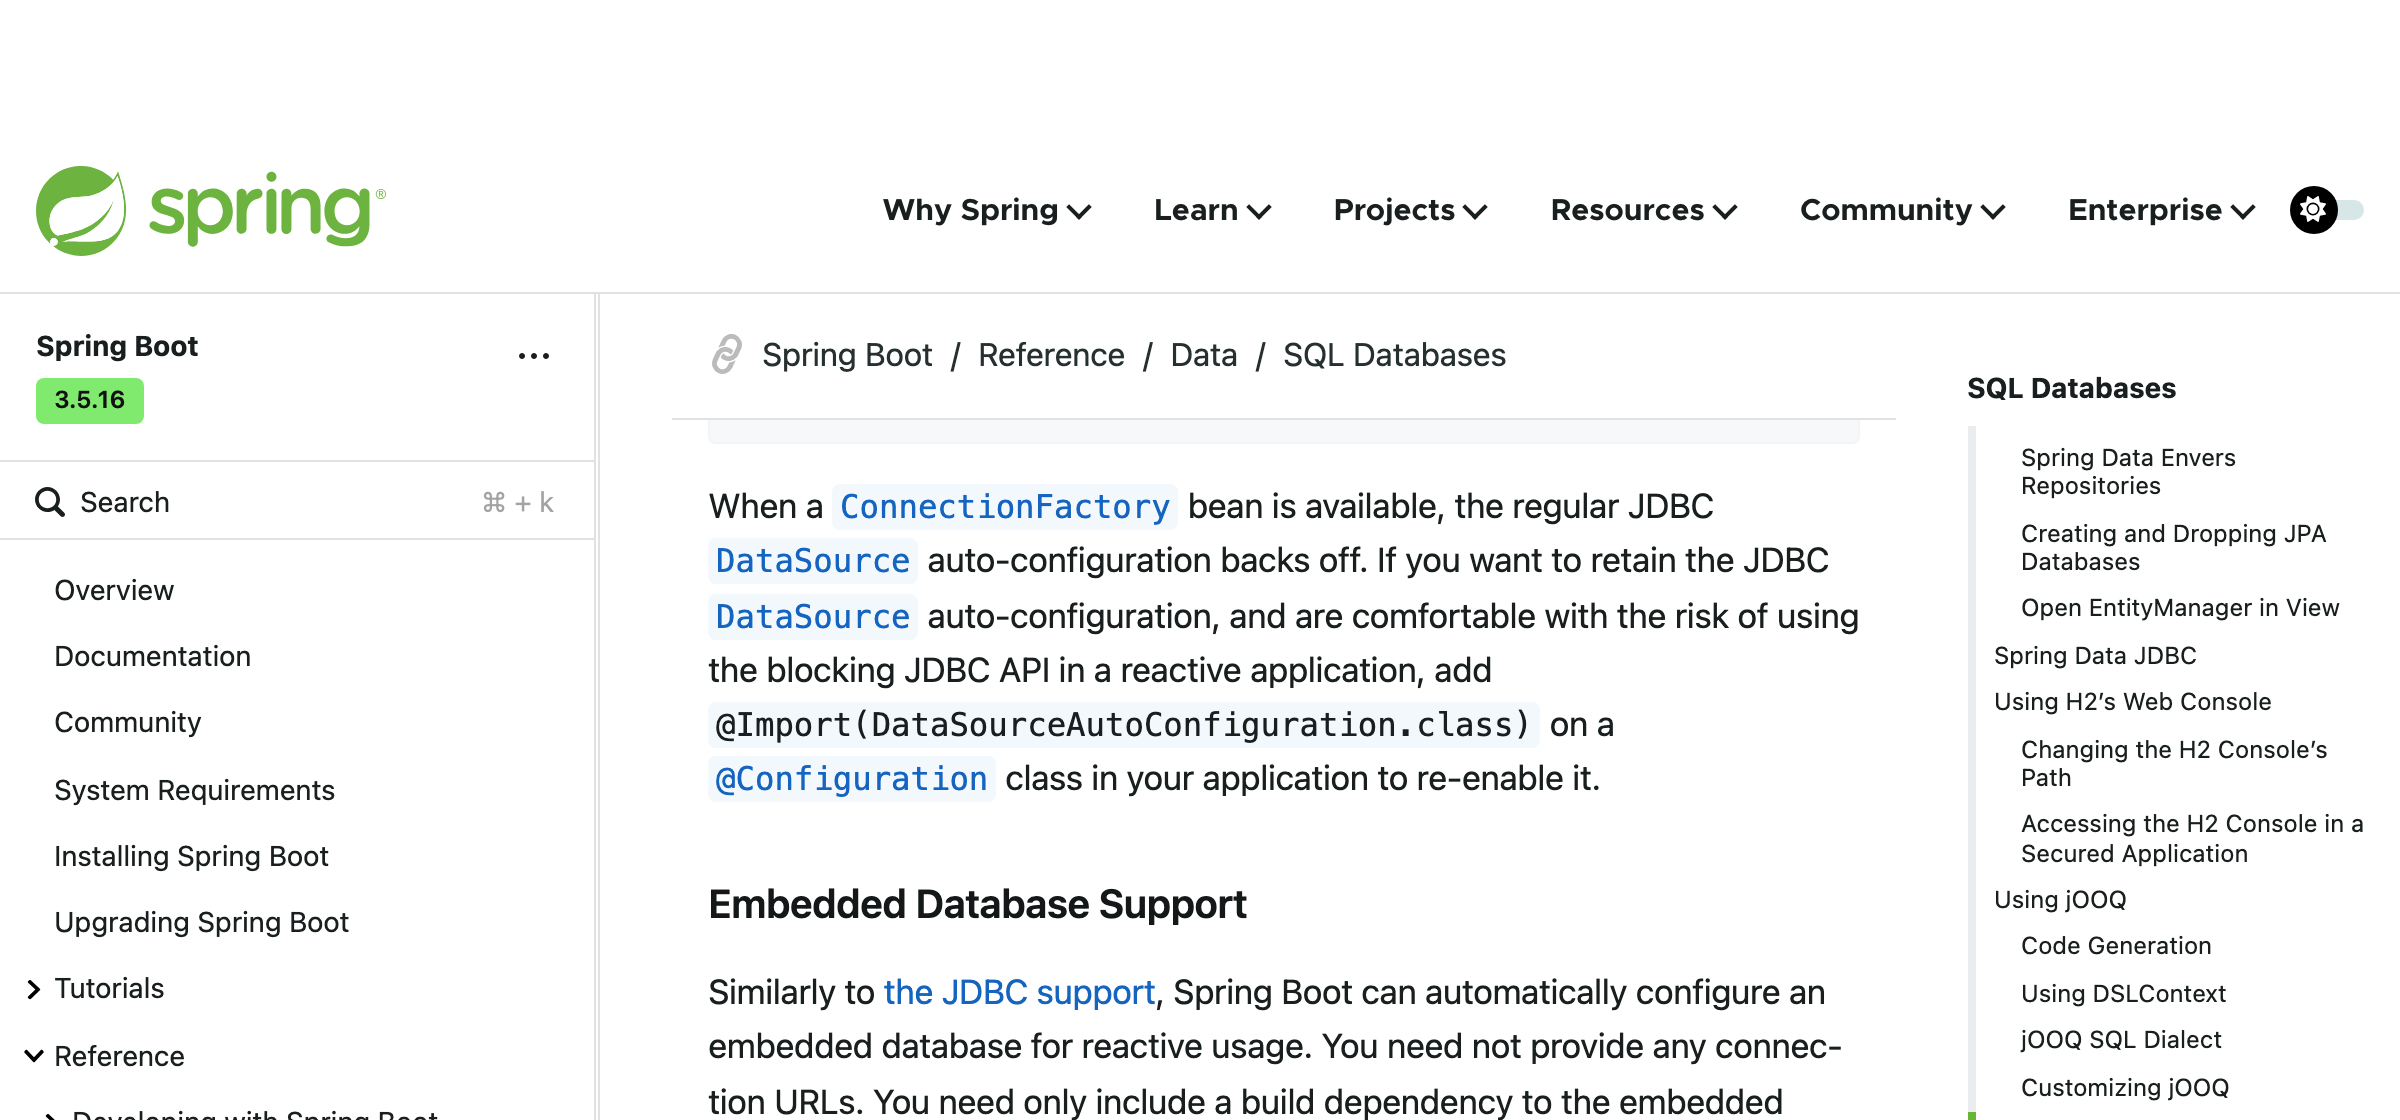
Task: Click the Search docs field
Action: point(298,502)
